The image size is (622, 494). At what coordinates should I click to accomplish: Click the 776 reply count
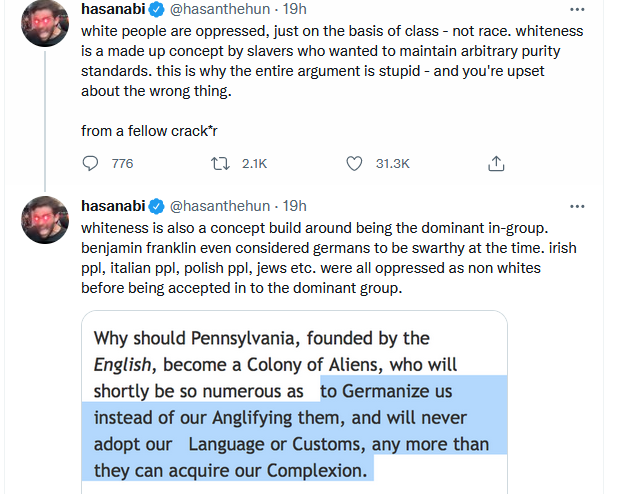pyautogui.click(x=122, y=163)
